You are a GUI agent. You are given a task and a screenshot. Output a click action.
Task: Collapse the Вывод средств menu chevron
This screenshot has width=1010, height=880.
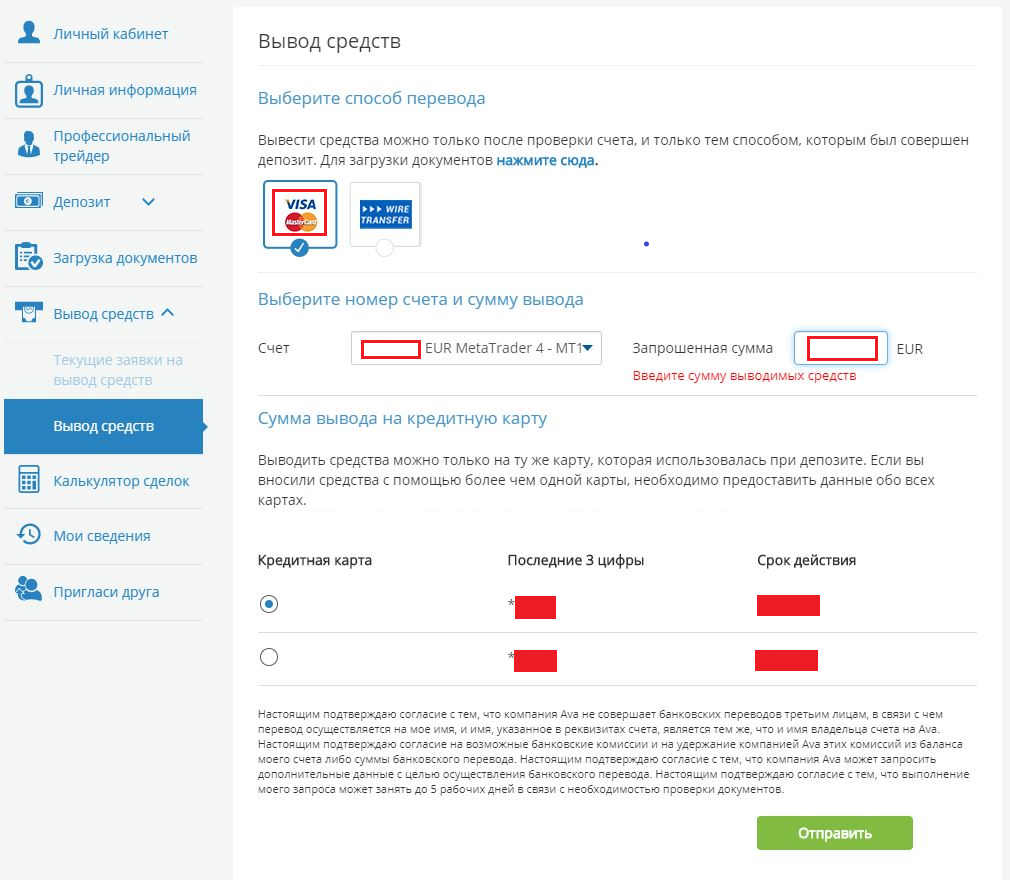pos(167,312)
